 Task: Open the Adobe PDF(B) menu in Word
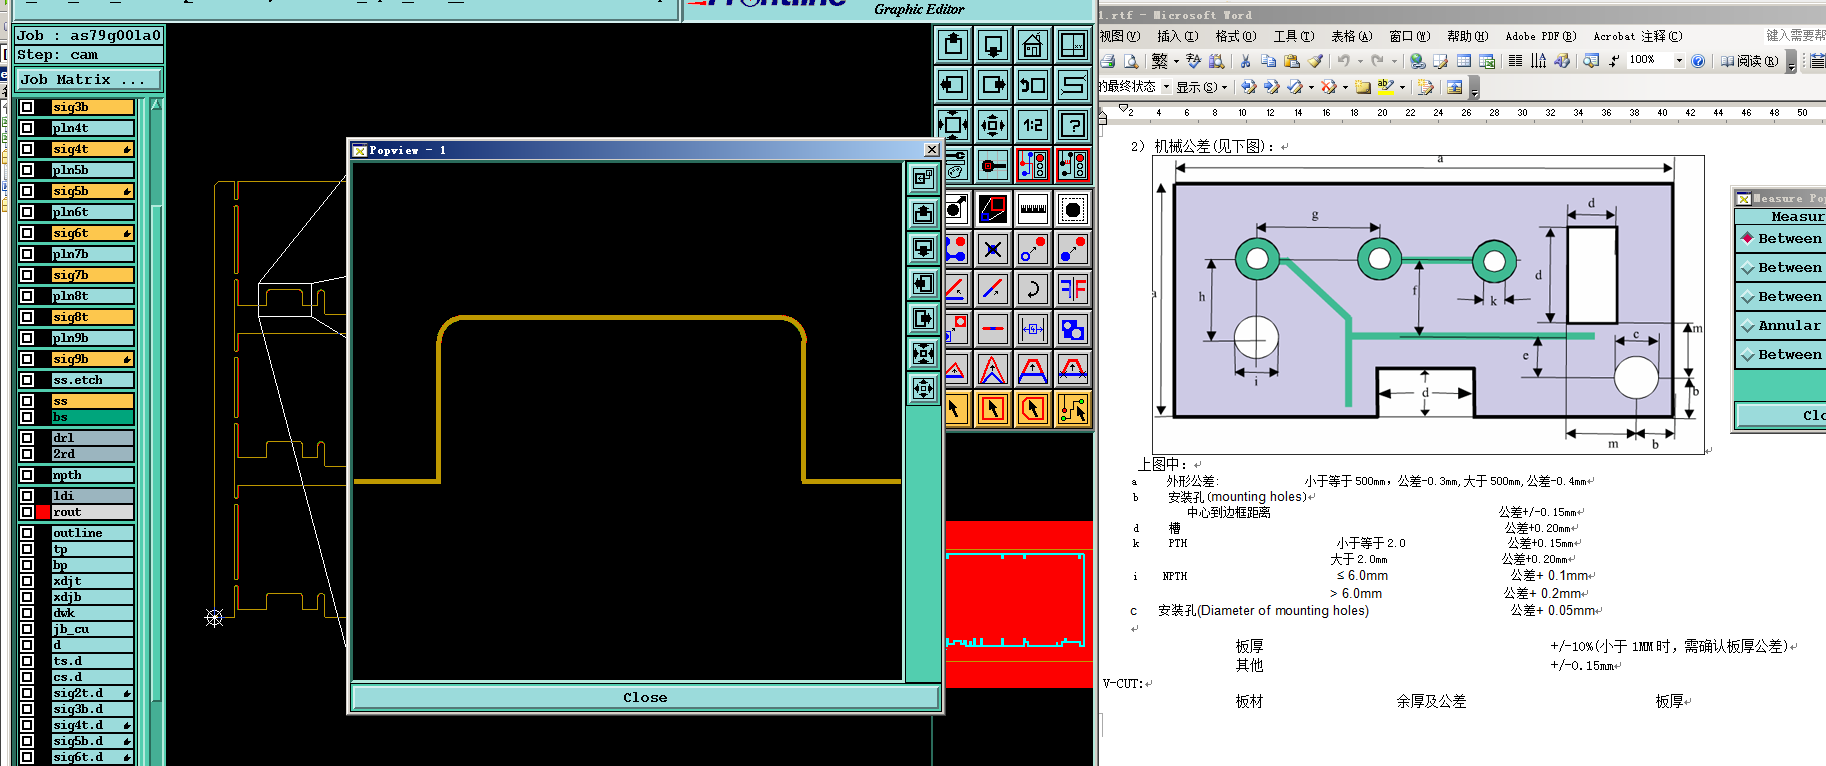coord(1540,36)
